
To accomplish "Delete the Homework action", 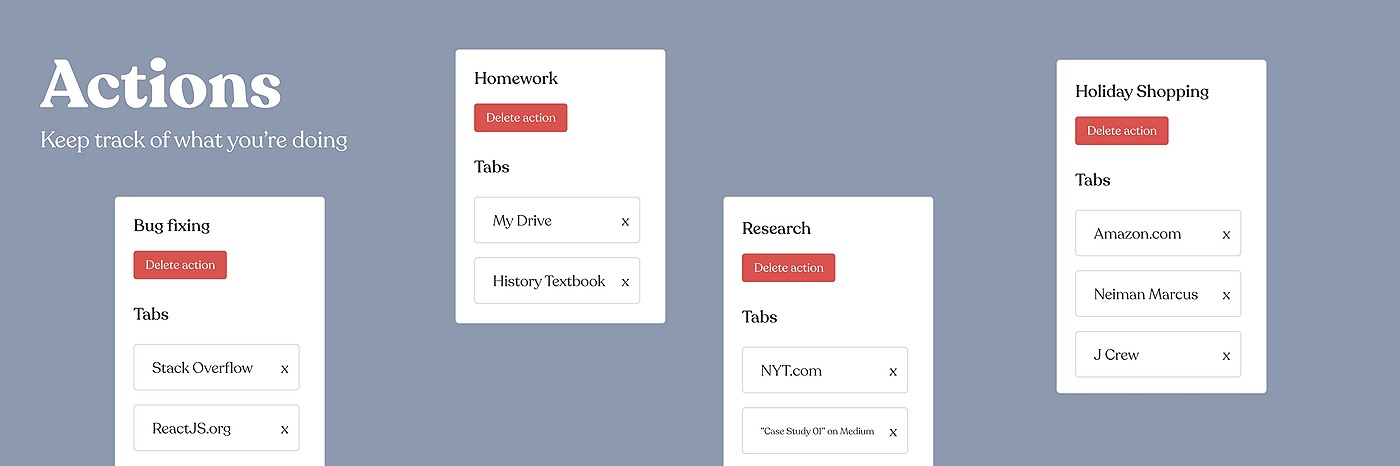I will (521, 118).
